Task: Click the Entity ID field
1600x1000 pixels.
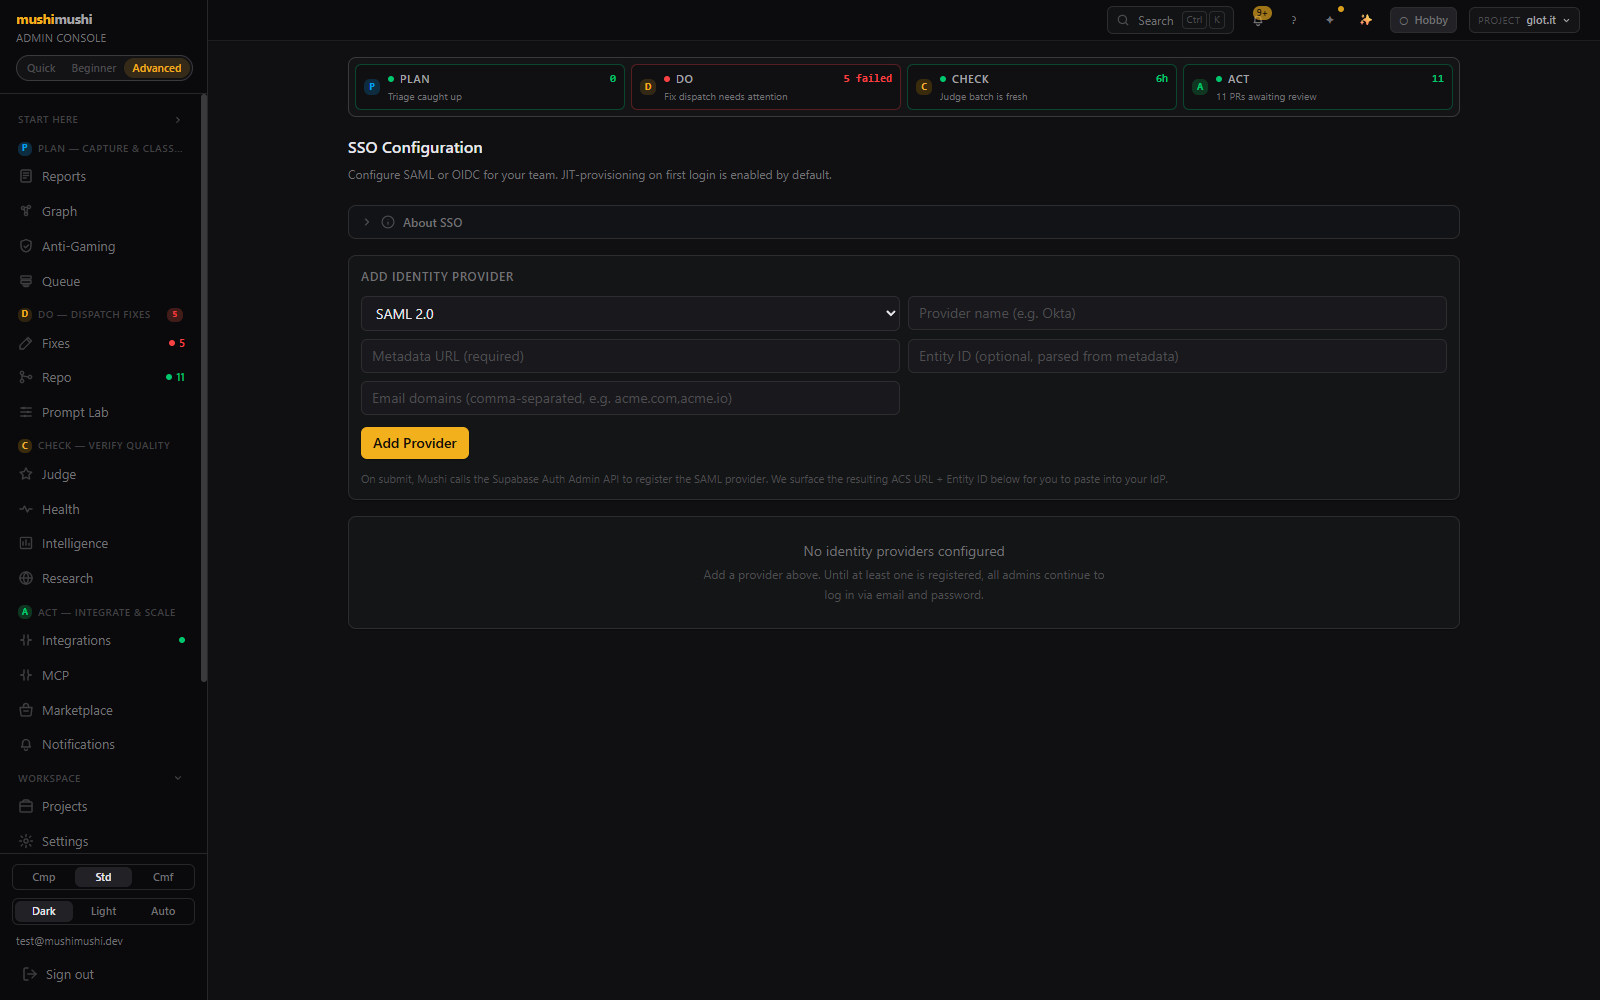Action: tap(1177, 356)
